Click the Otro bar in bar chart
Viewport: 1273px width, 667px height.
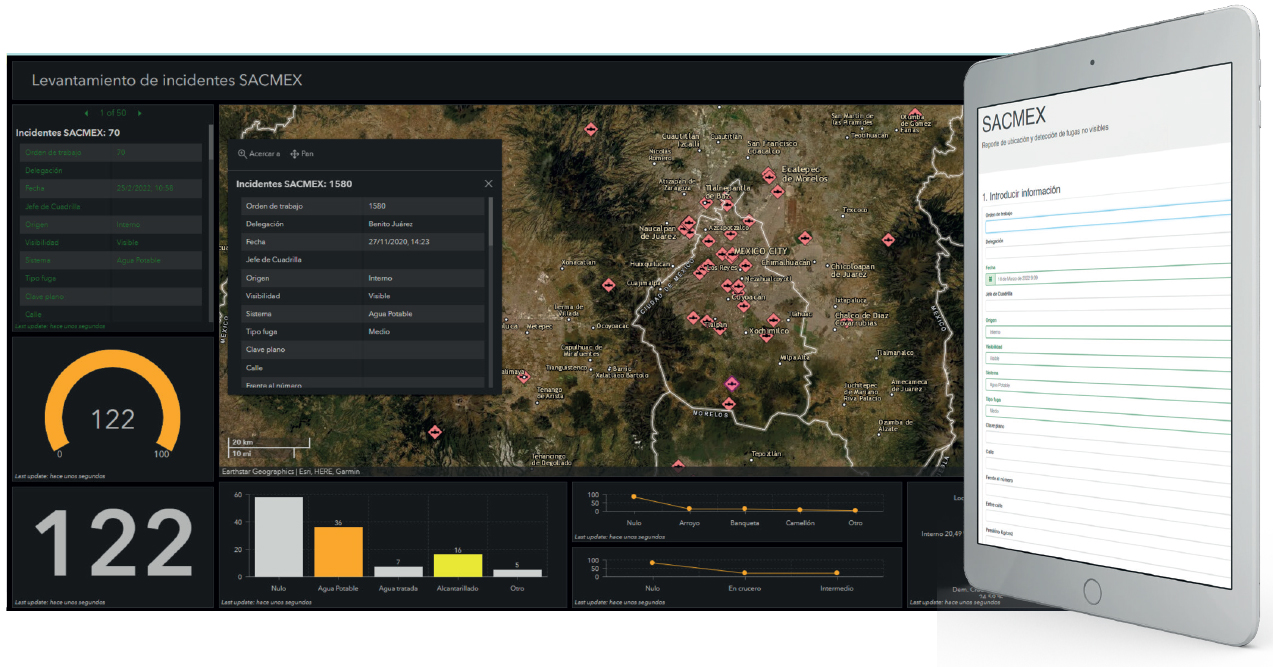(518, 573)
